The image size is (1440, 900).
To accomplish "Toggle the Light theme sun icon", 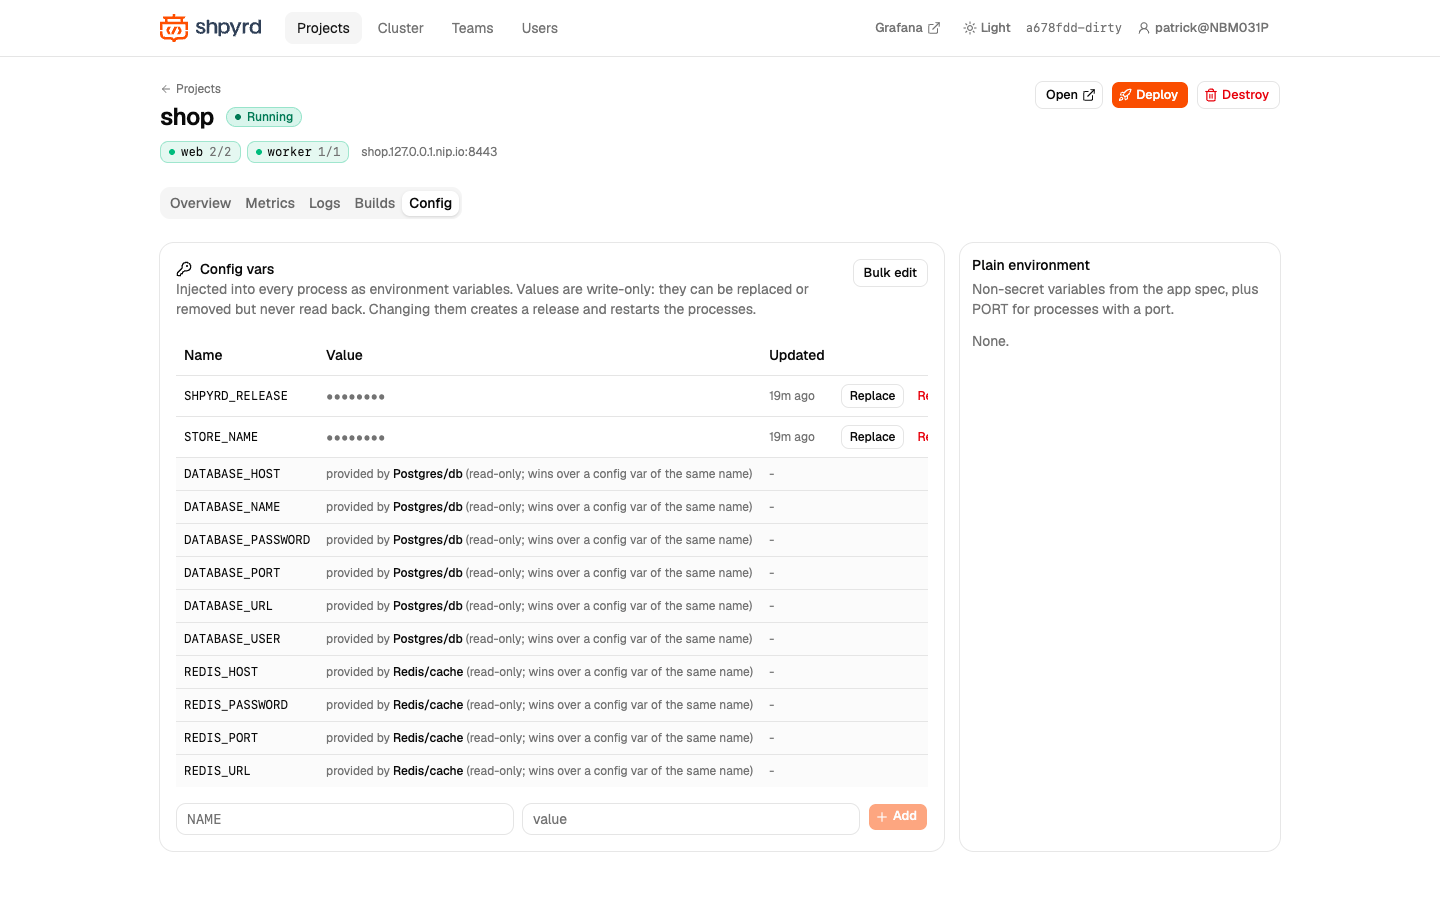I will 969,28.
